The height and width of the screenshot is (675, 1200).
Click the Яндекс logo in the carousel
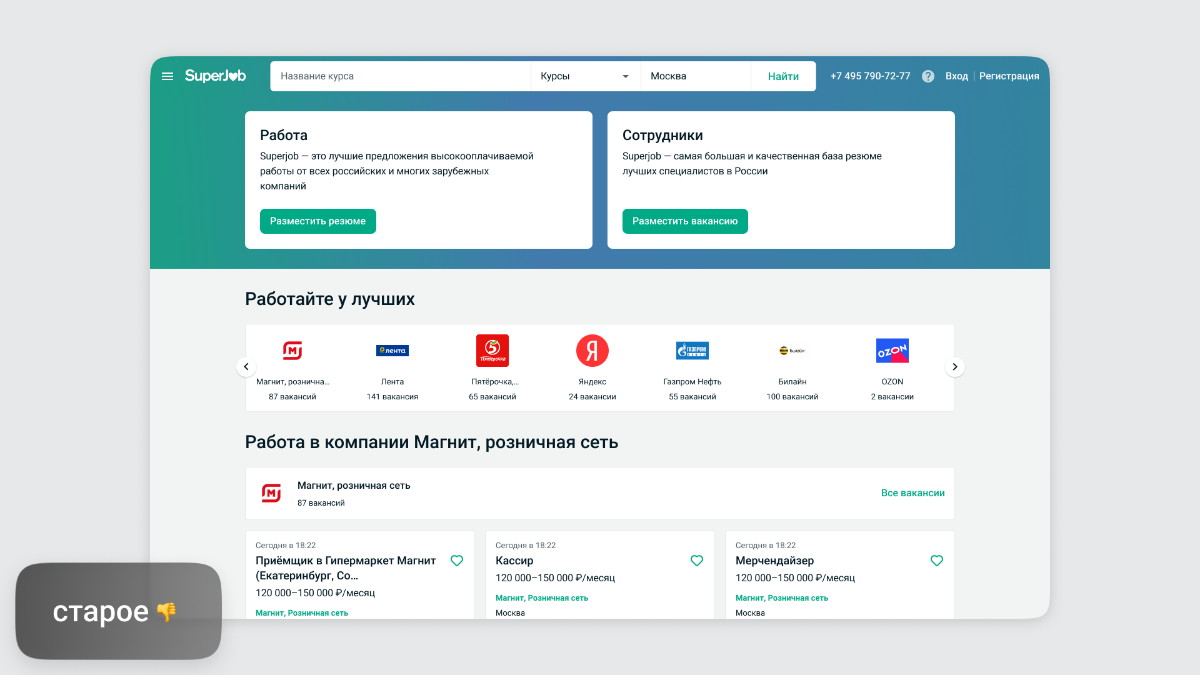(x=592, y=350)
